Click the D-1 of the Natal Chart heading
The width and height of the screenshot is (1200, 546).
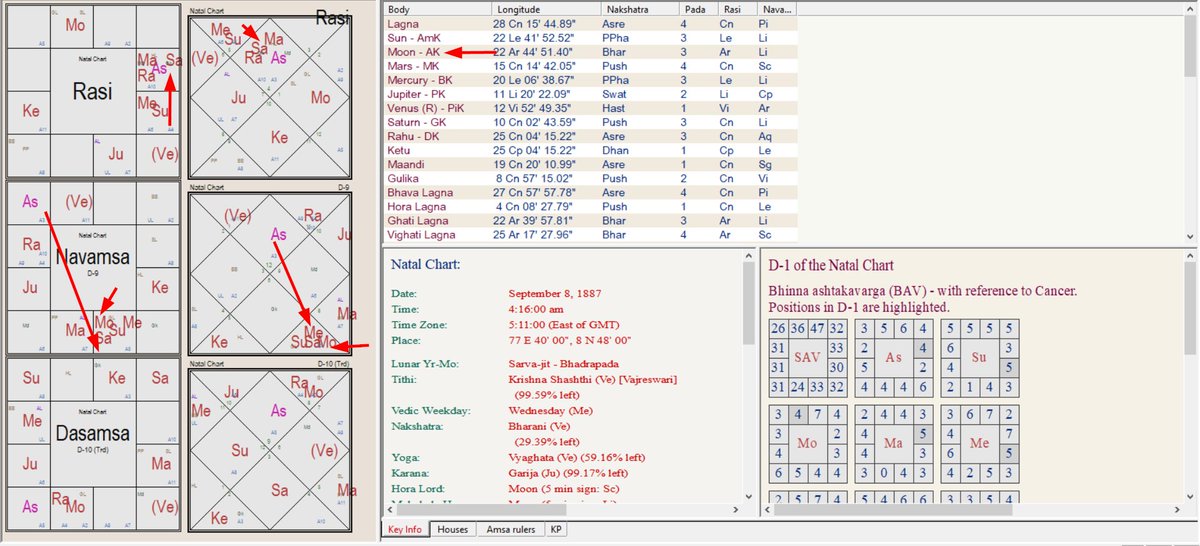pos(831,265)
